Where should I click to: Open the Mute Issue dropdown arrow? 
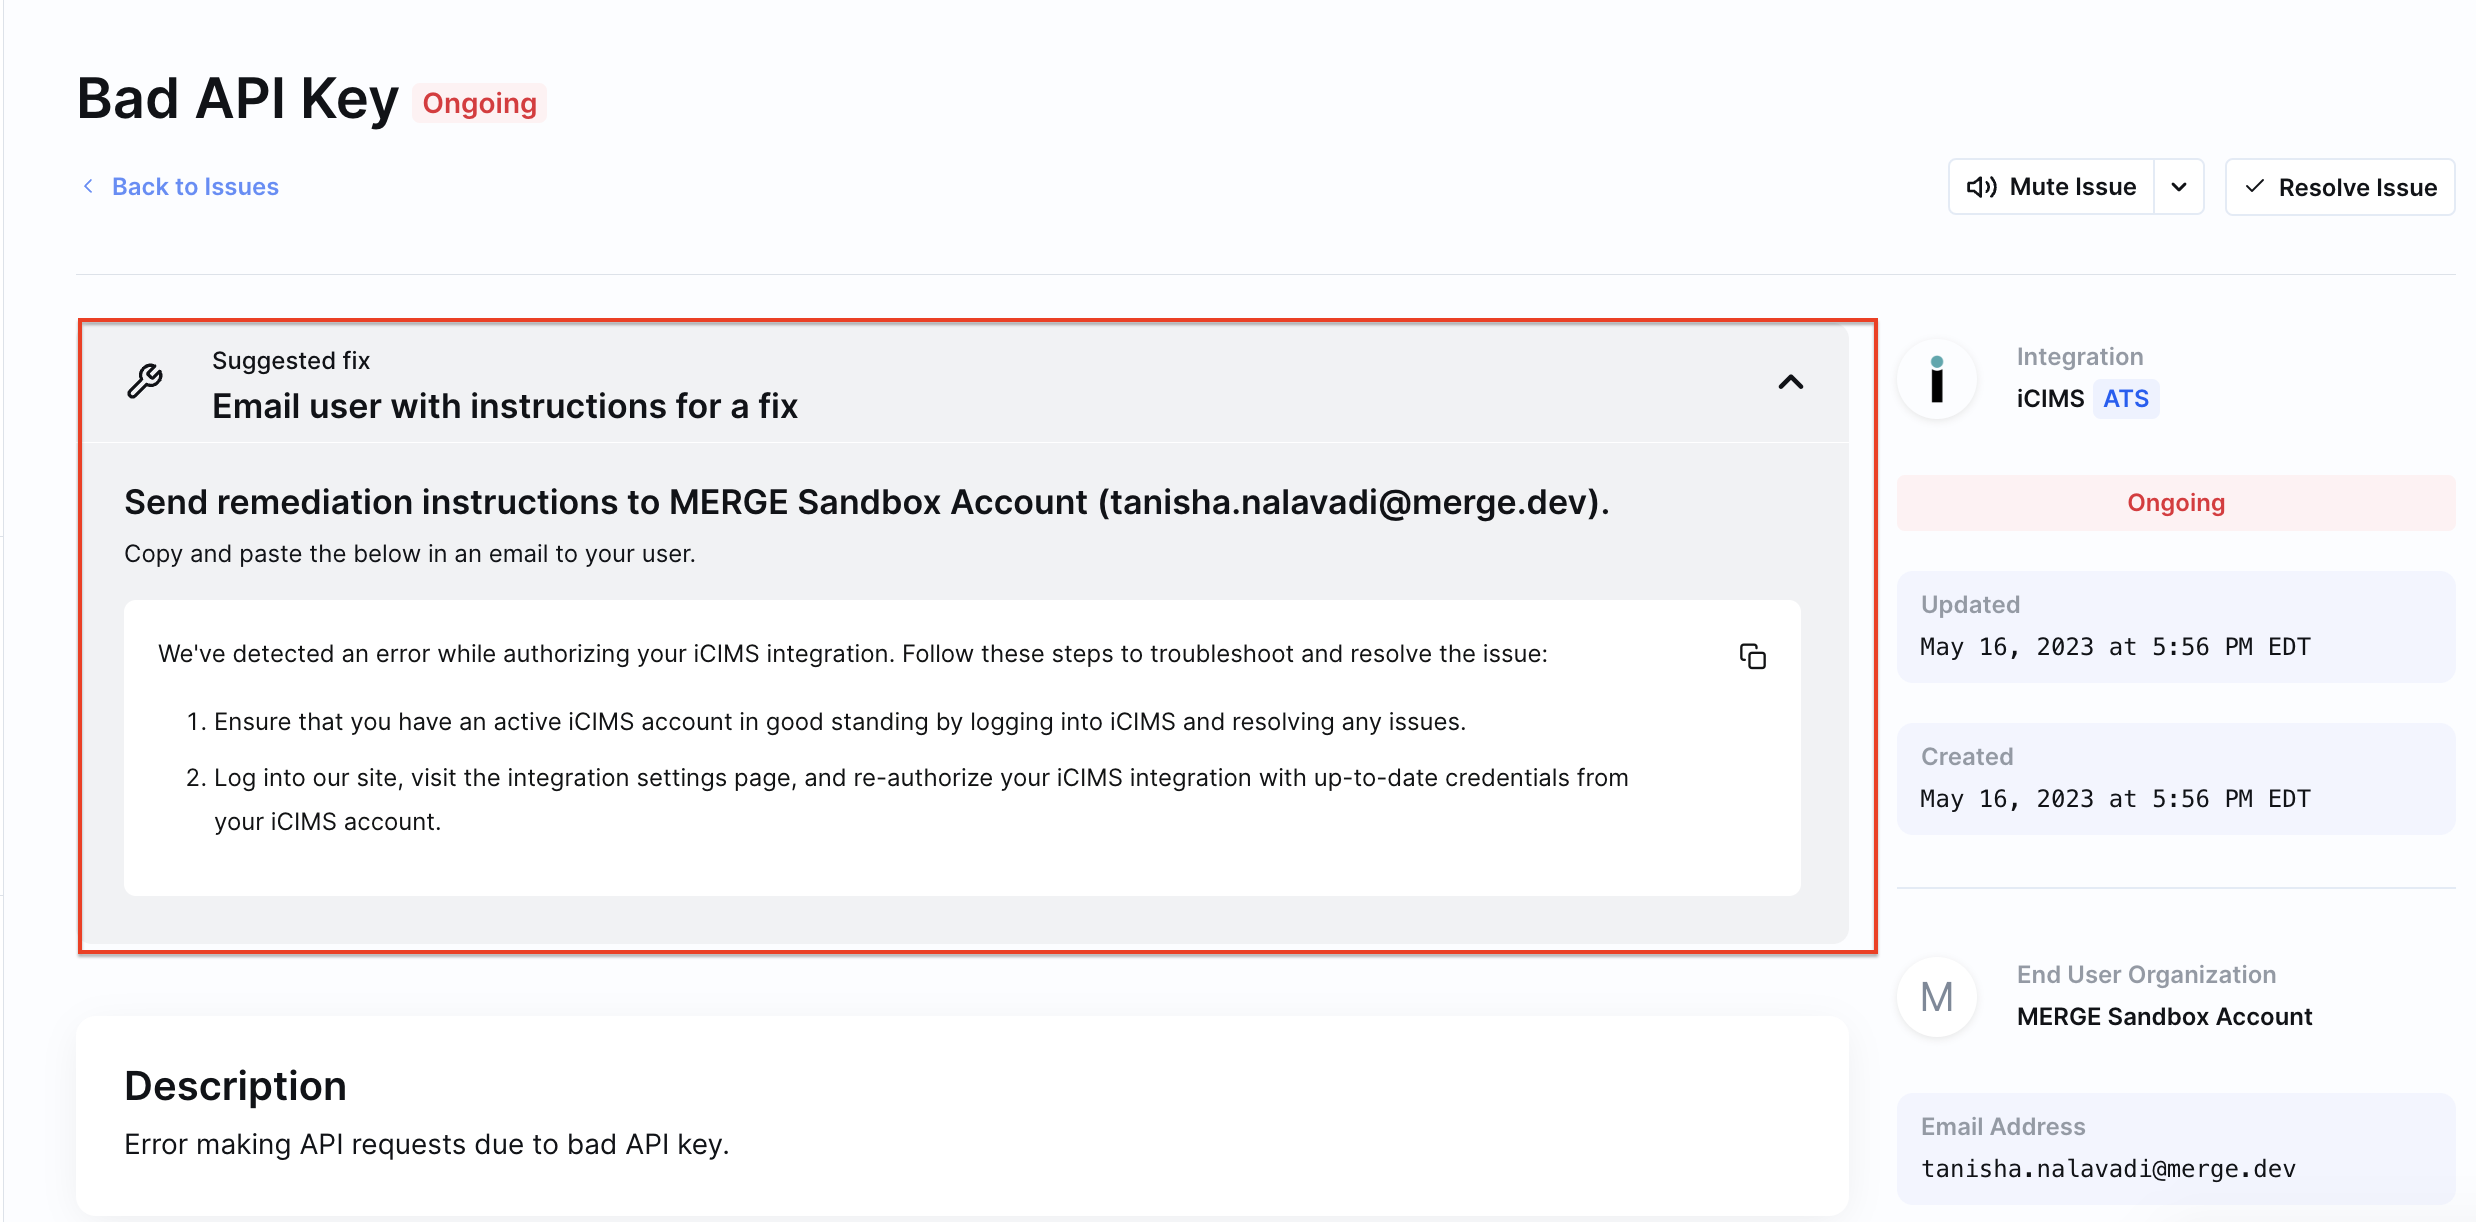tap(2179, 187)
